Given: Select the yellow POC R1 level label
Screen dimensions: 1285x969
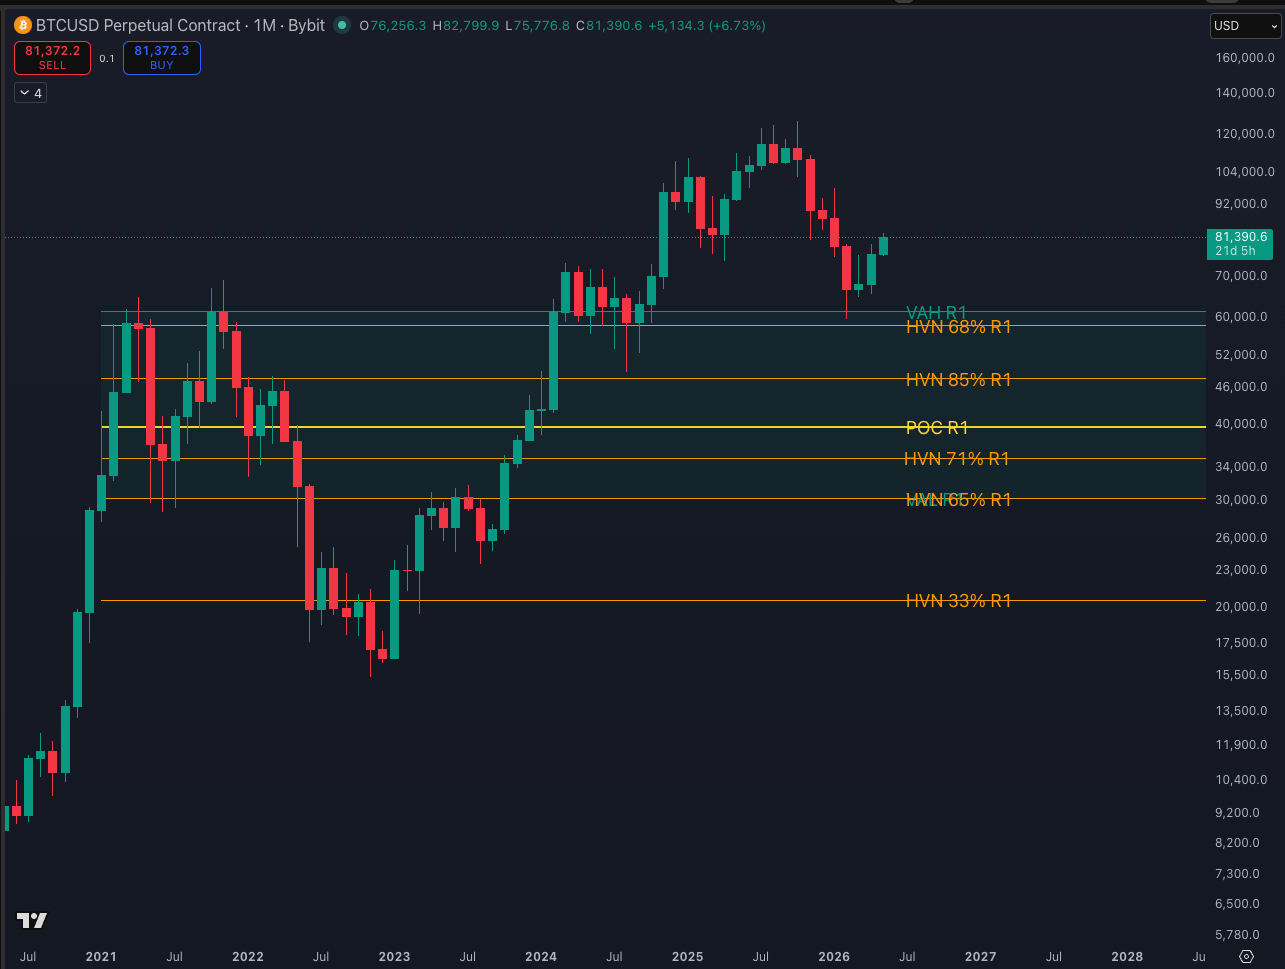Looking at the screenshot, I should [x=937, y=428].
